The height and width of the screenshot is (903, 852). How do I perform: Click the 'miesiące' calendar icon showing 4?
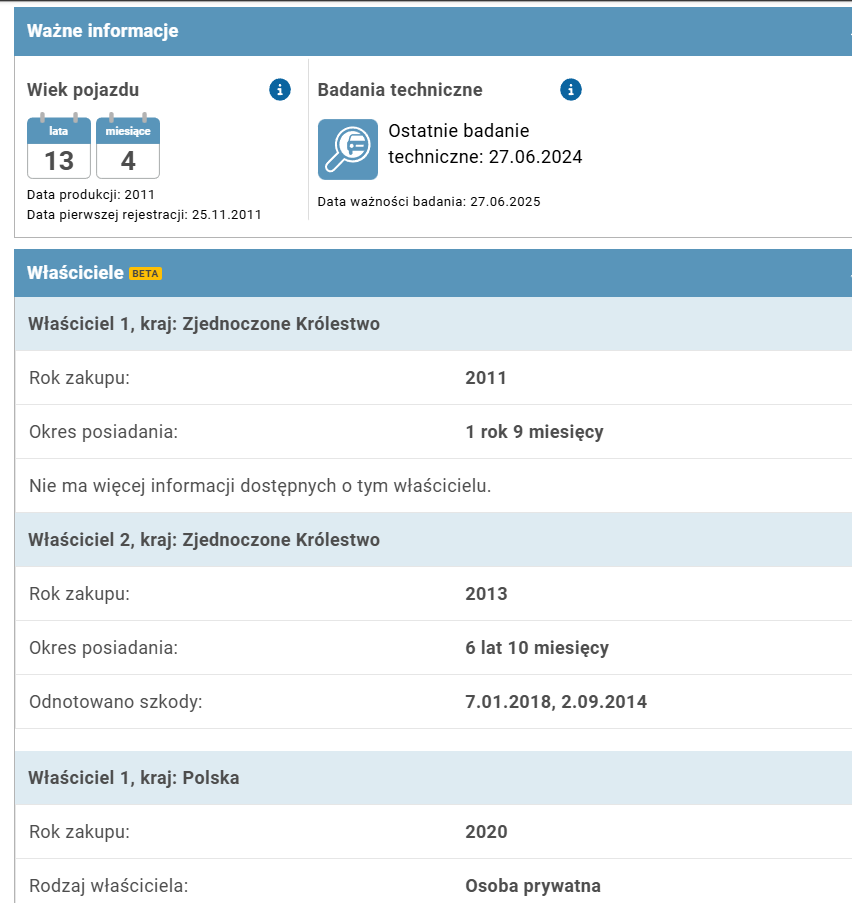(128, 148)
